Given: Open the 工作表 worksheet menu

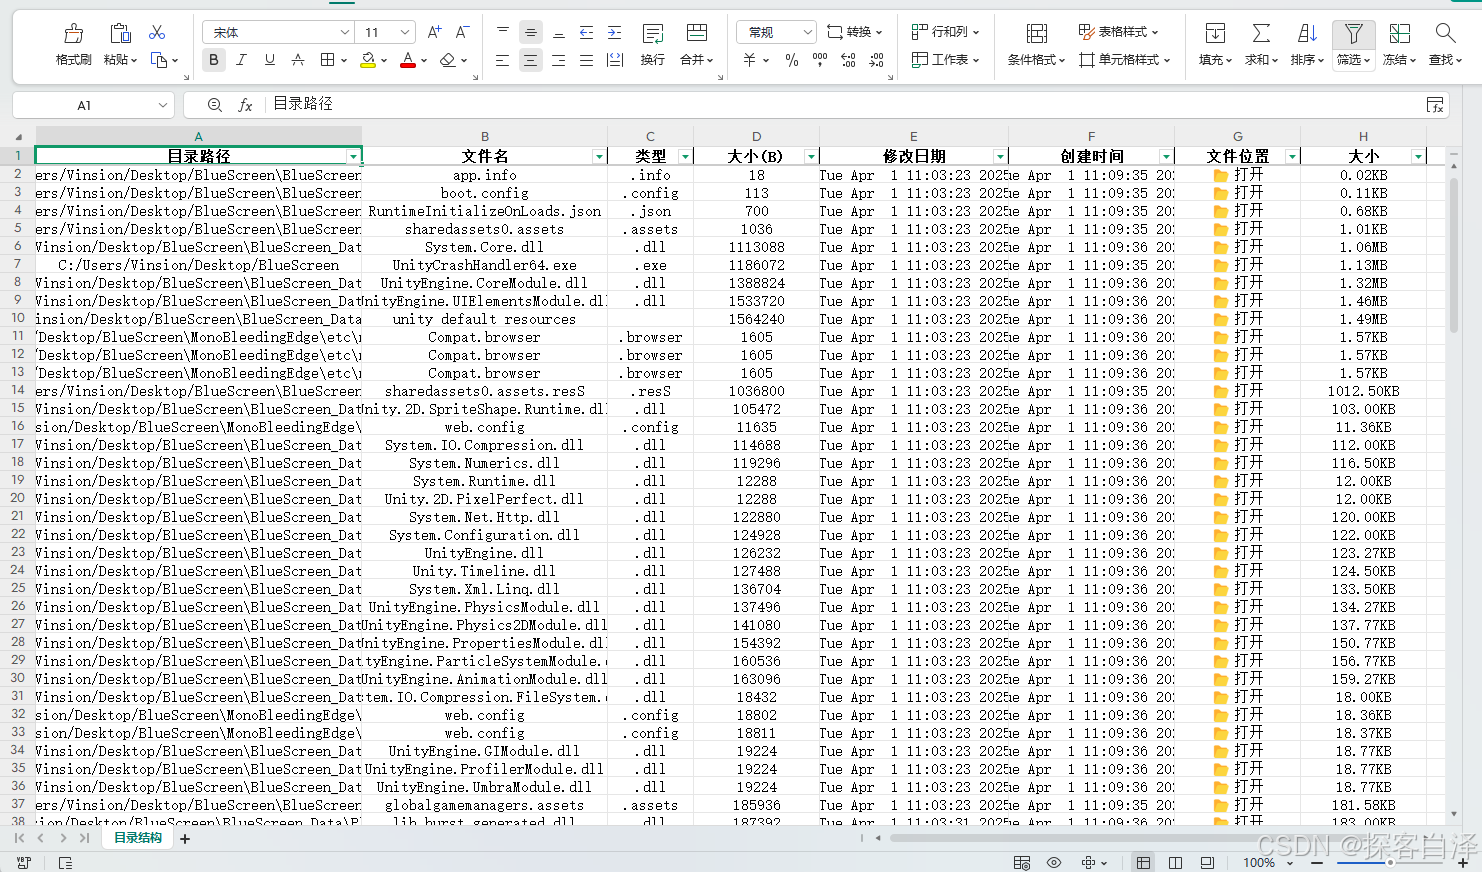Looking at the screenshot, I should pyautogui.click(x=946, y=60).
